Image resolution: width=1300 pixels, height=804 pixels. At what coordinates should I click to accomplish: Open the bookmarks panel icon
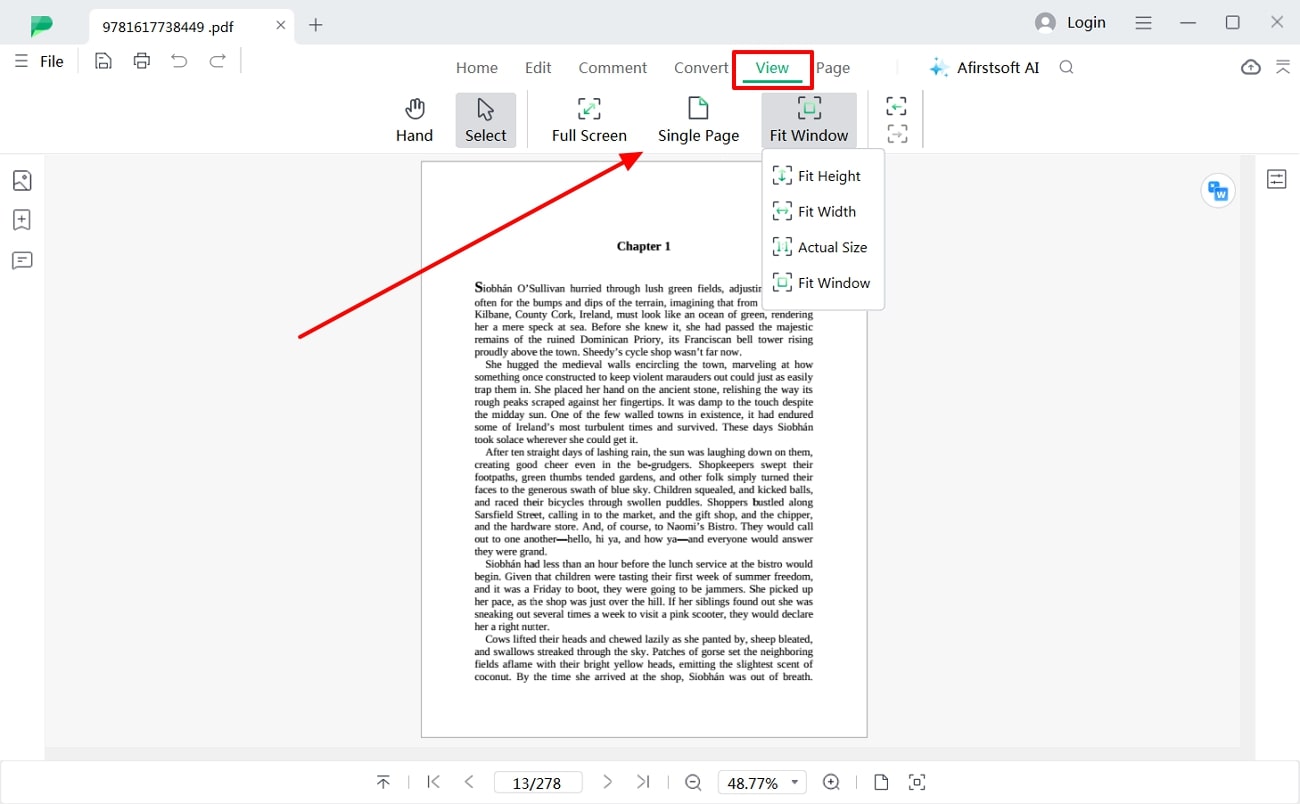(x=22, y=220)
